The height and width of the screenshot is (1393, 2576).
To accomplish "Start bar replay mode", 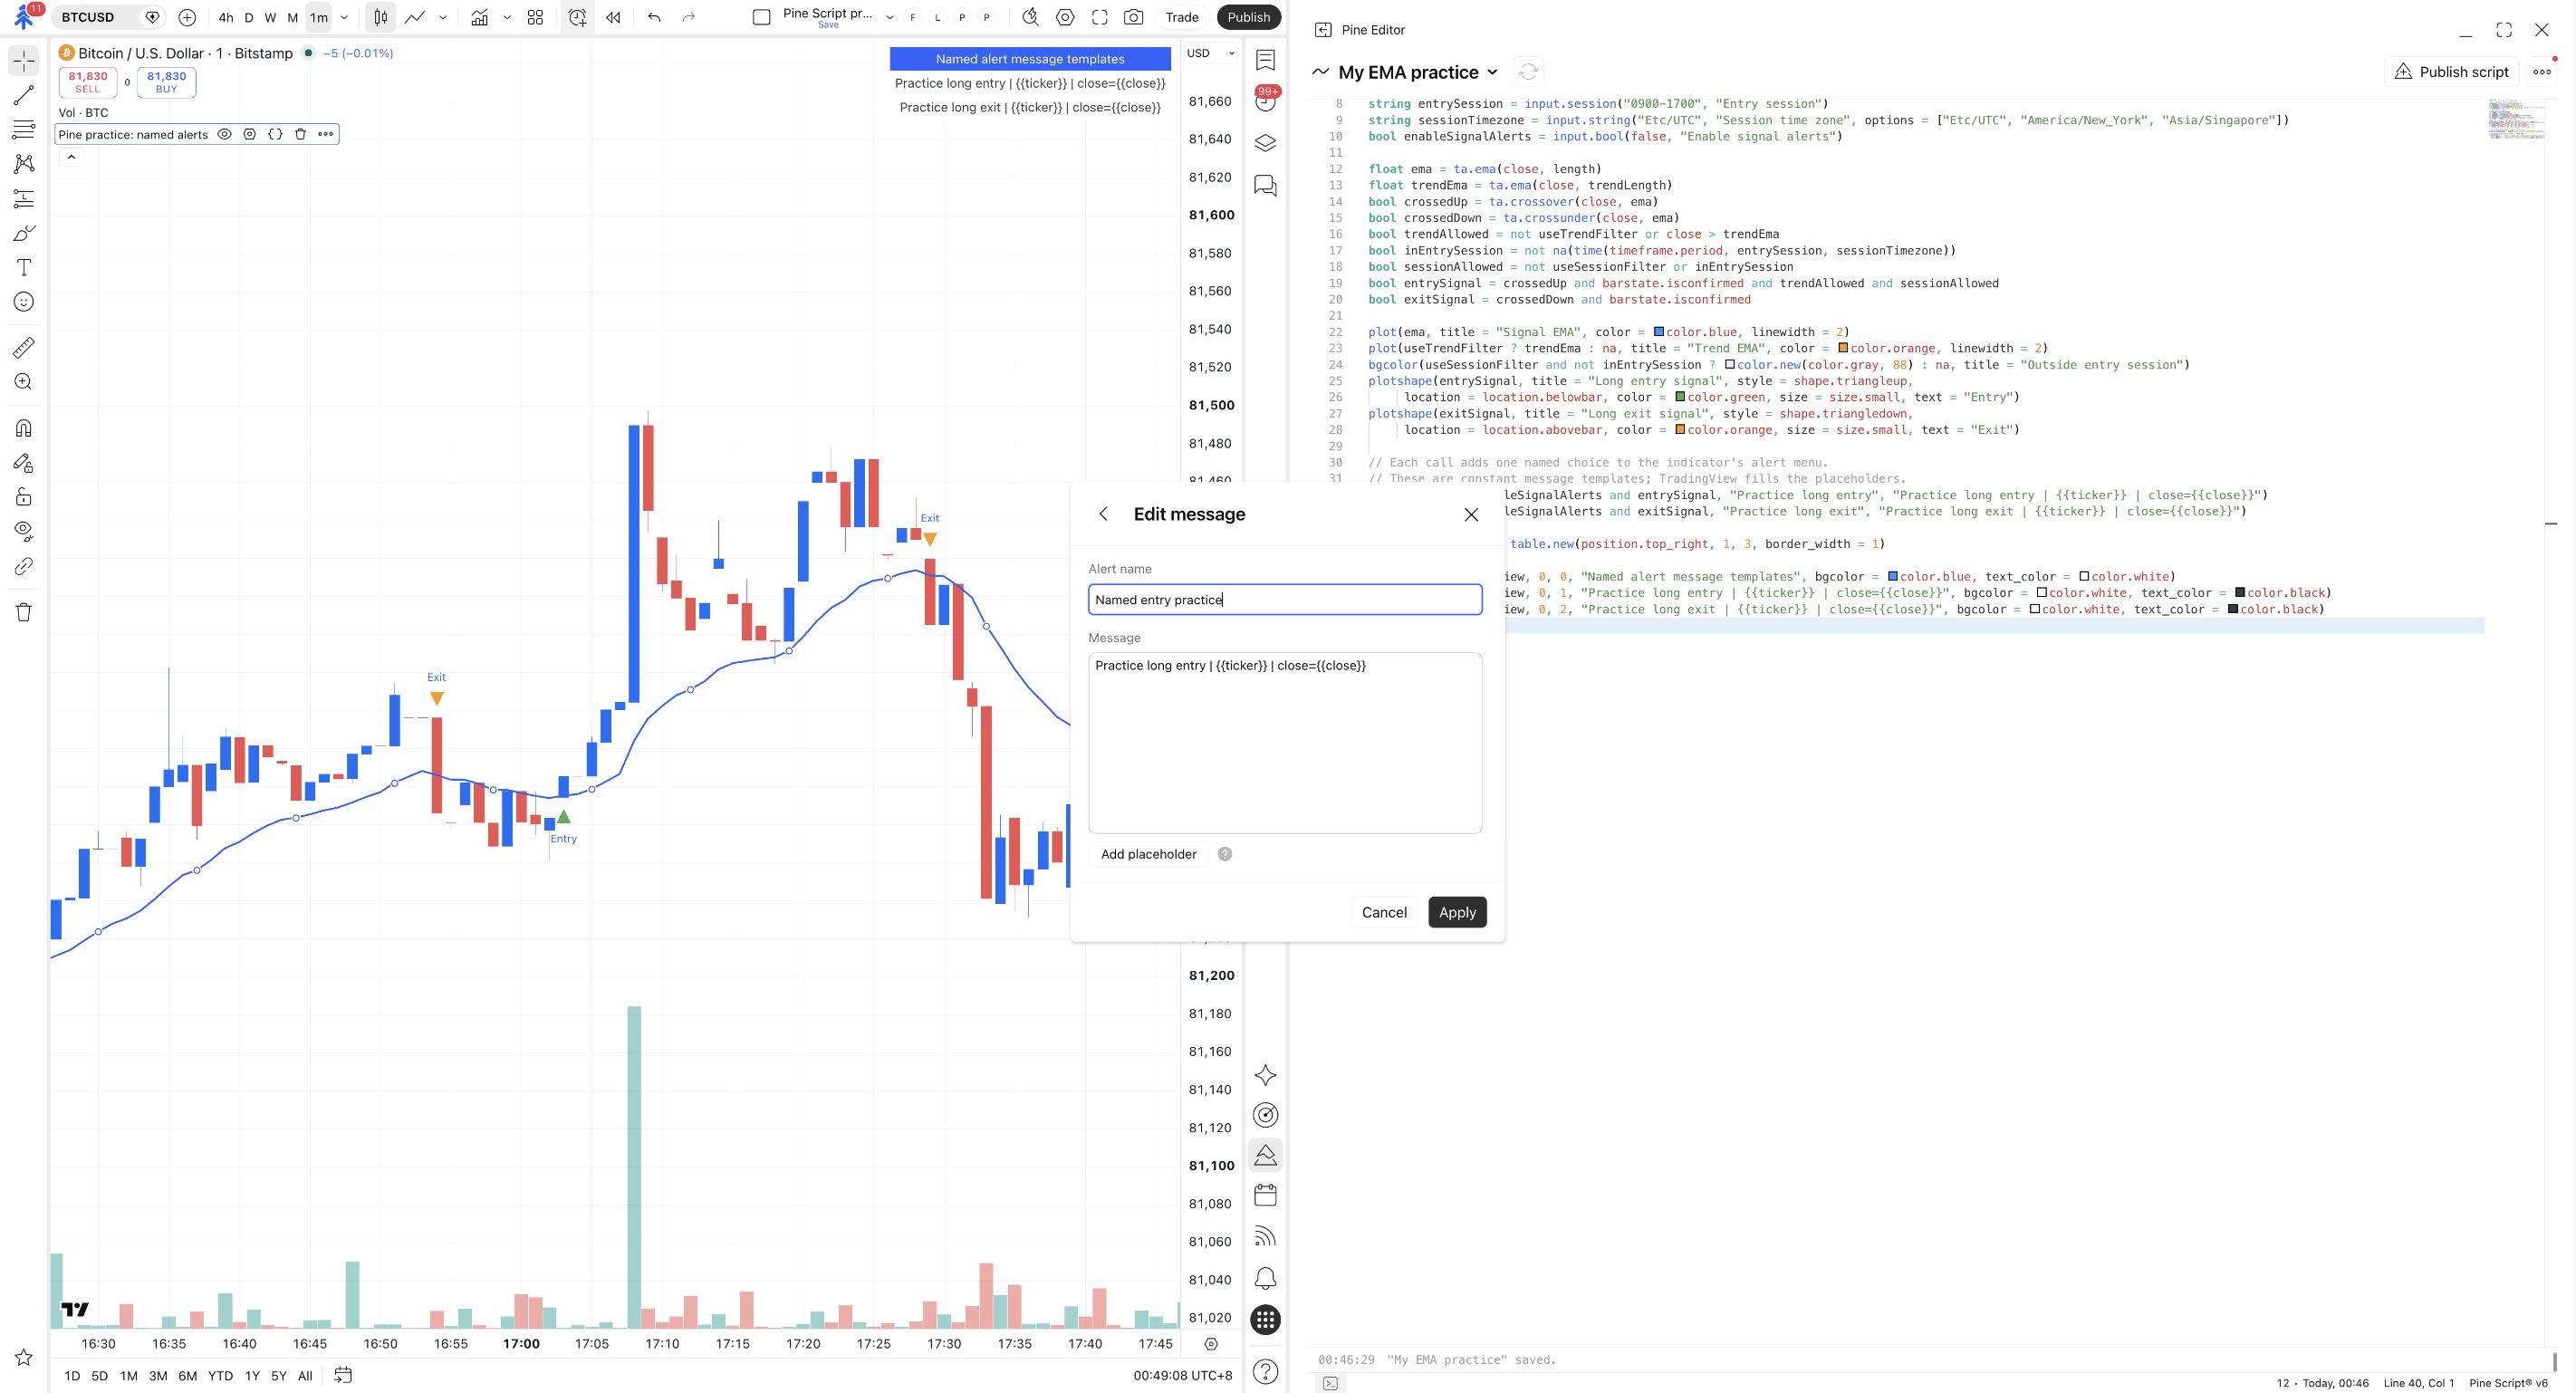I will (x=613, y=17).
